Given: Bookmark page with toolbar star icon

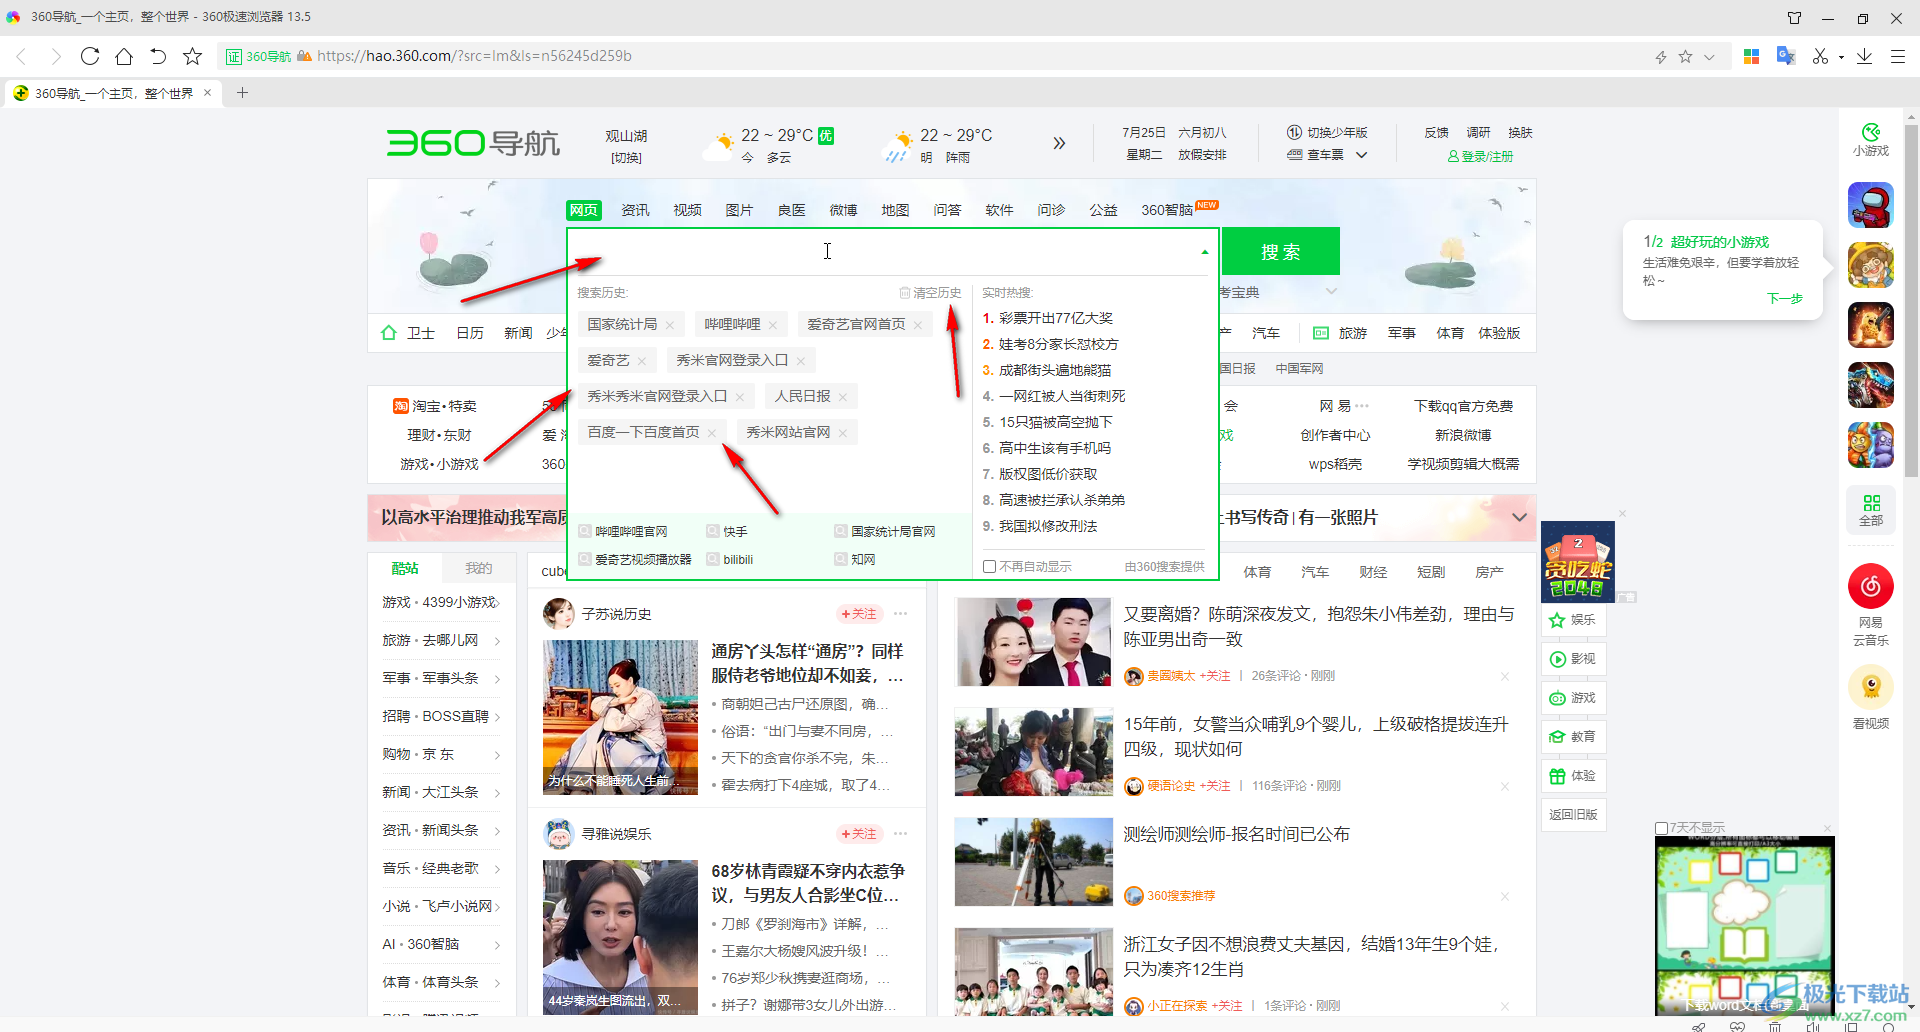Looking at the screenshot, I should click(x=193, y=56).
